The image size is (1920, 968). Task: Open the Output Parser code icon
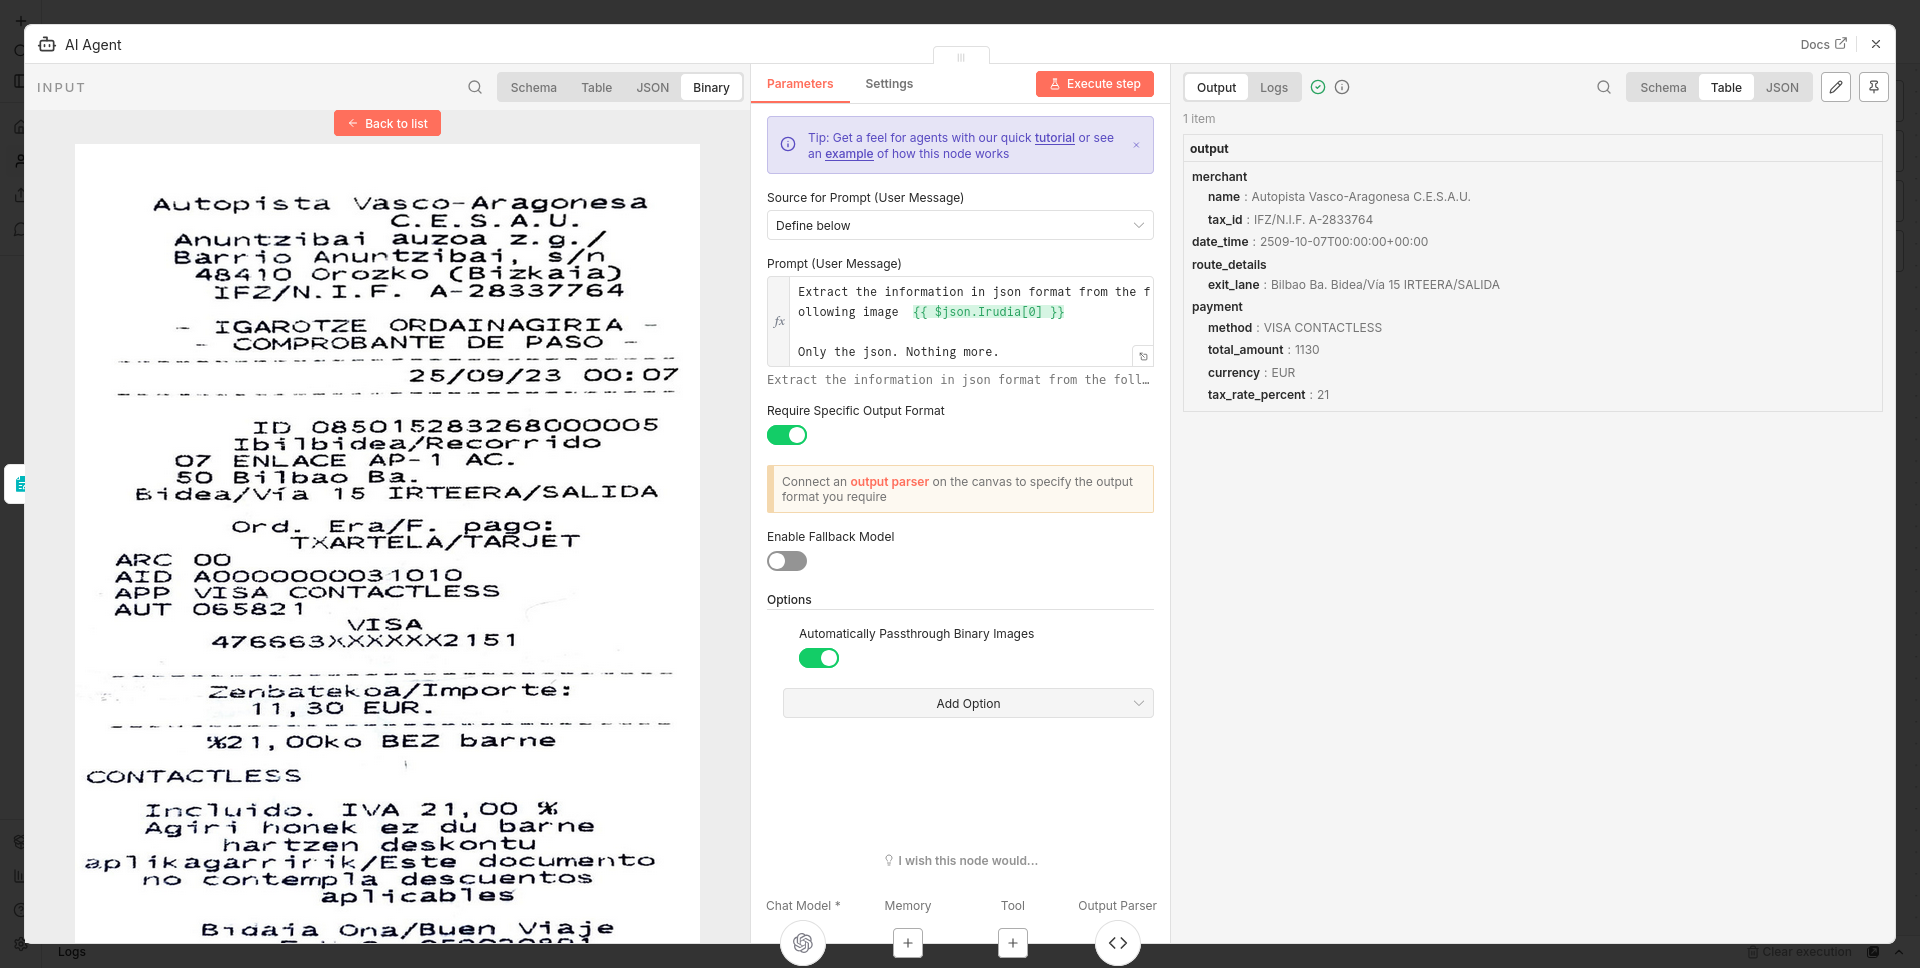click(x=1117, y=943)
